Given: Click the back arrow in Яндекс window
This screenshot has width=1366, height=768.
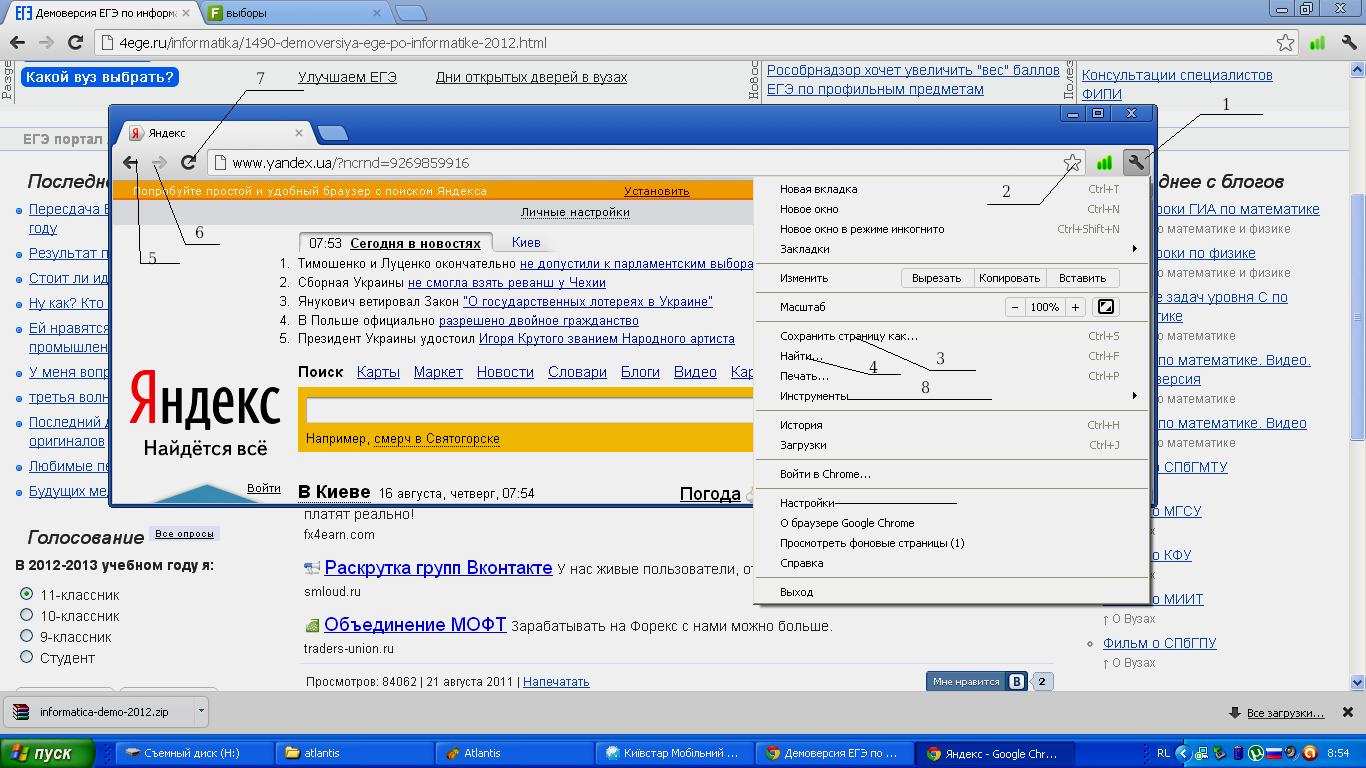Looking at the screenshot, I should pos(130,163).
